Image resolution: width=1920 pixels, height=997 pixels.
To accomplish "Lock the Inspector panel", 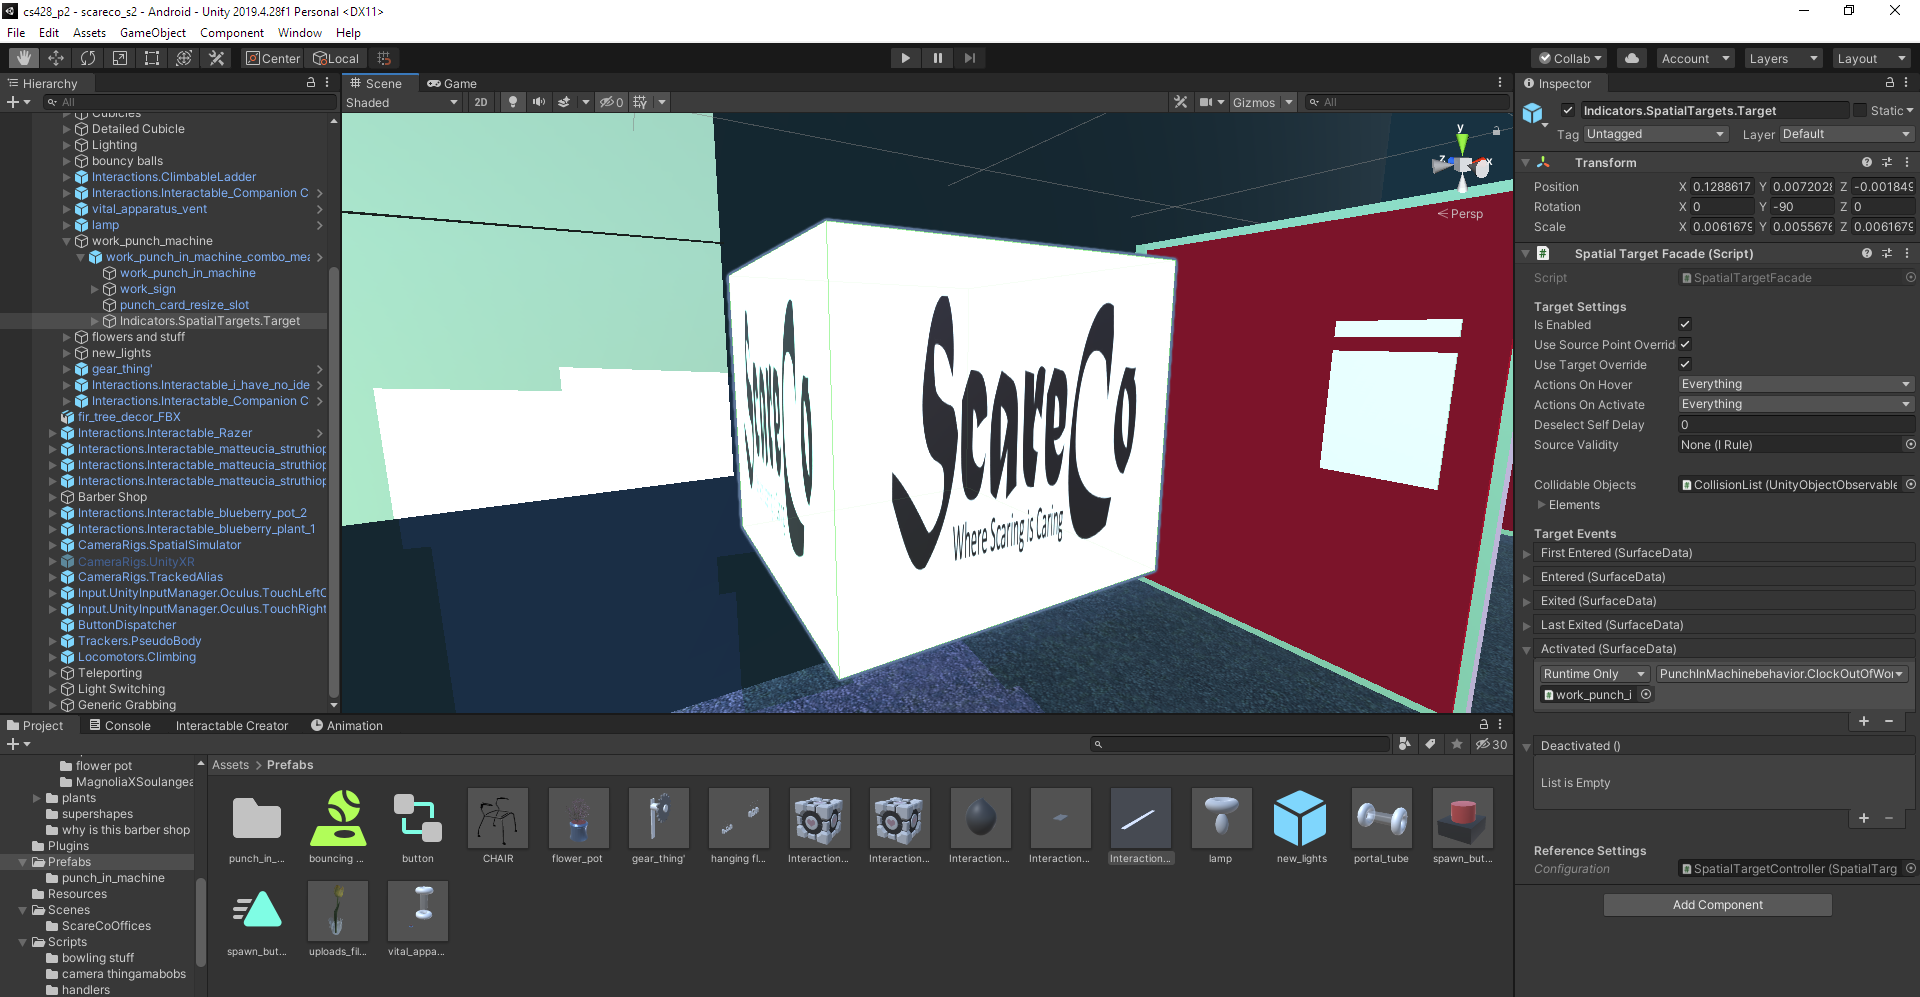I will click(1890, 83).
